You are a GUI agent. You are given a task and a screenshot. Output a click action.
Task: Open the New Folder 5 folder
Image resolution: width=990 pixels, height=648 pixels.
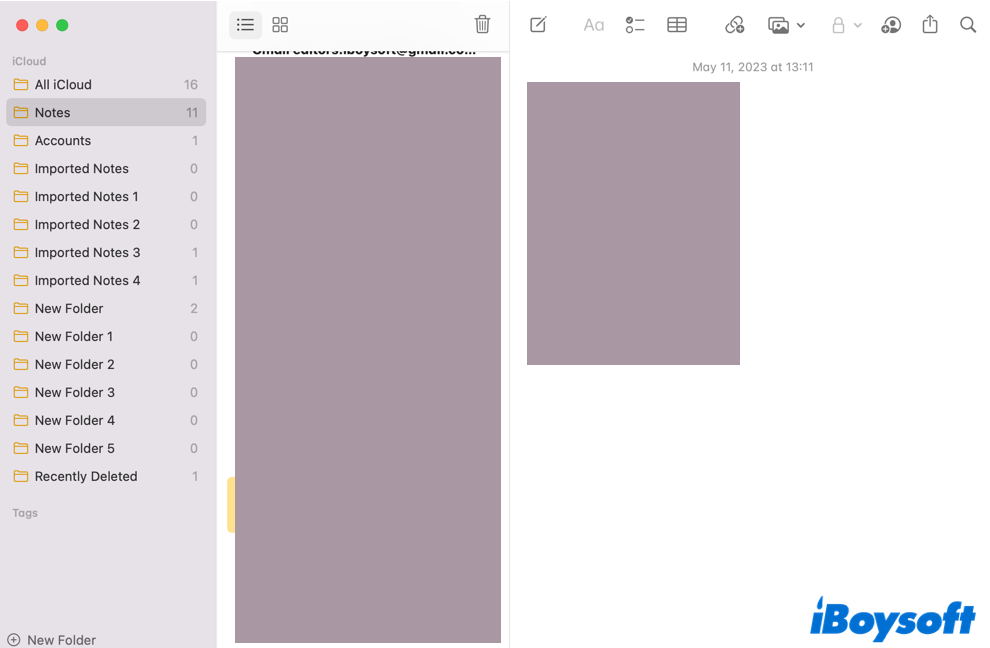coord(75,449)
